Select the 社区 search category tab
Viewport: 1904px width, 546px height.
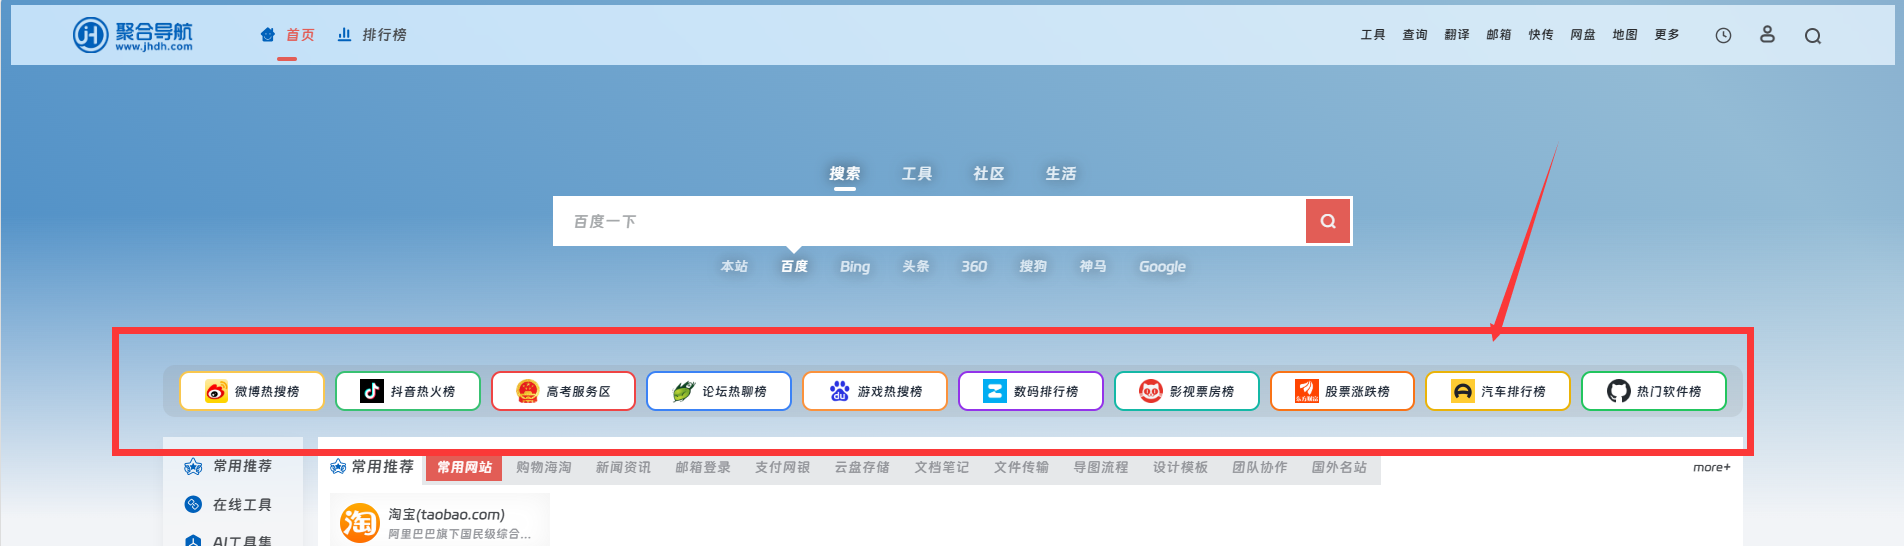pyautogui.click(x=989, y=174)
